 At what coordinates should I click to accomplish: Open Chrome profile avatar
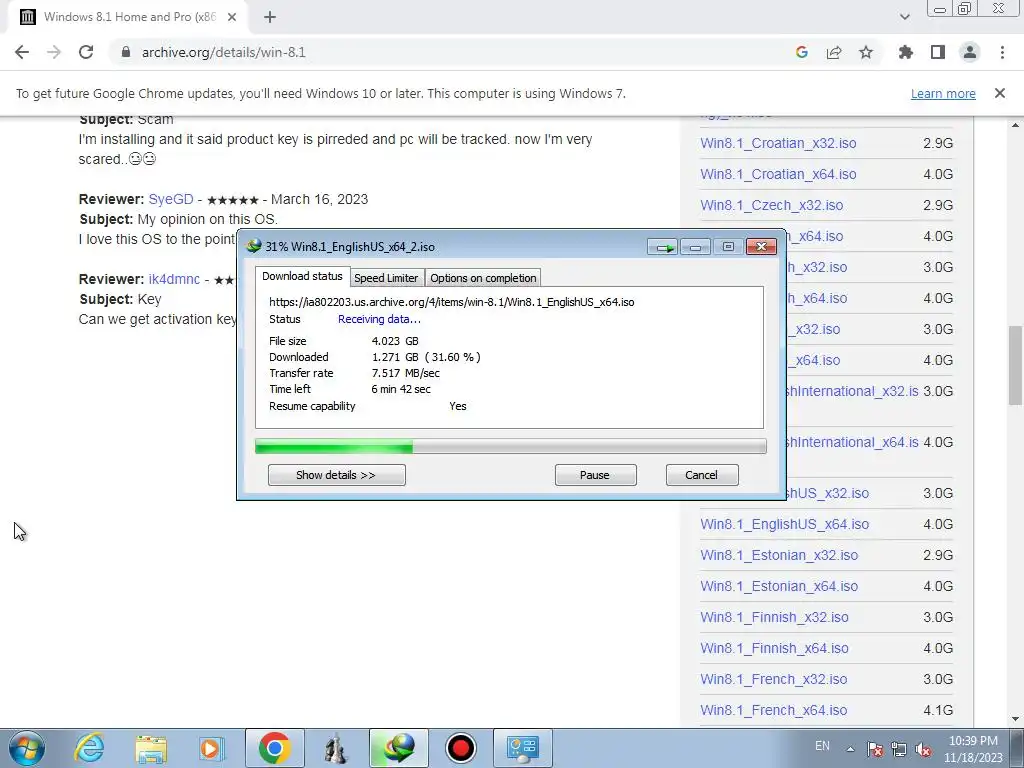point(970,52)
